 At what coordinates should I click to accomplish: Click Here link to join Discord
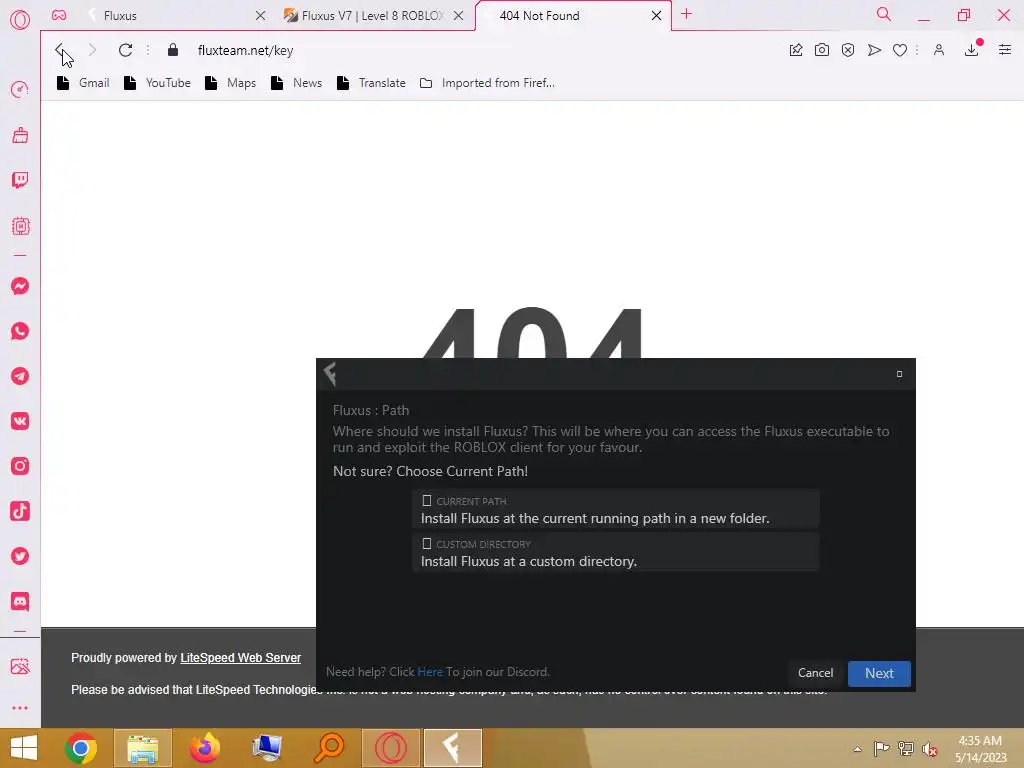pos(430,672)
